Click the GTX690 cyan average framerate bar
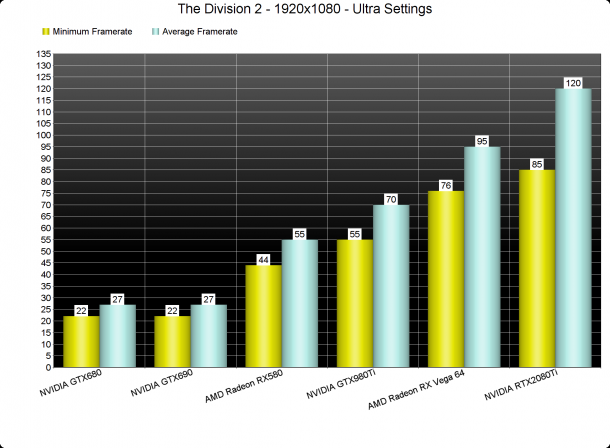Viewport: 610px width, 448px height. (209, 336)
